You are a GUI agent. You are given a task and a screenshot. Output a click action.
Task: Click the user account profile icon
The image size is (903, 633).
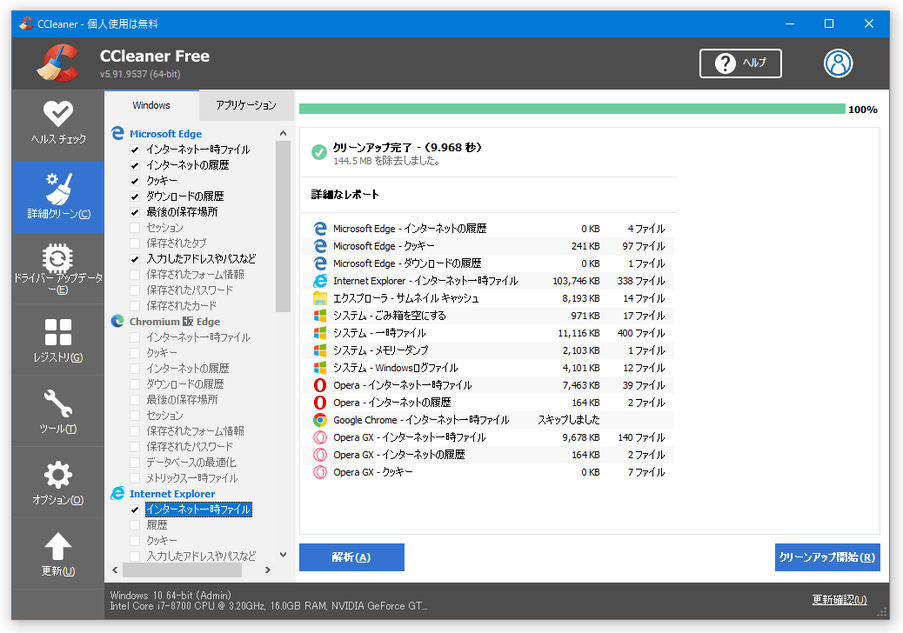(x=838, y=63)
